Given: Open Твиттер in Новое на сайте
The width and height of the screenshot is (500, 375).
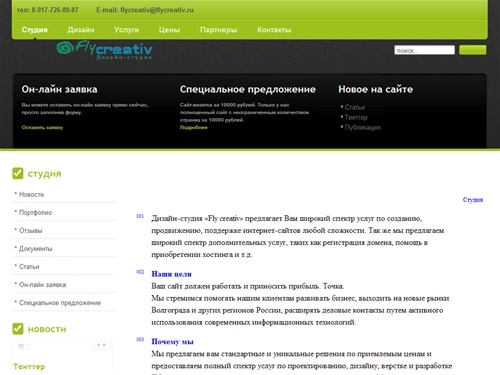Looking at the screenshot, I should click(x=356, y=117).
